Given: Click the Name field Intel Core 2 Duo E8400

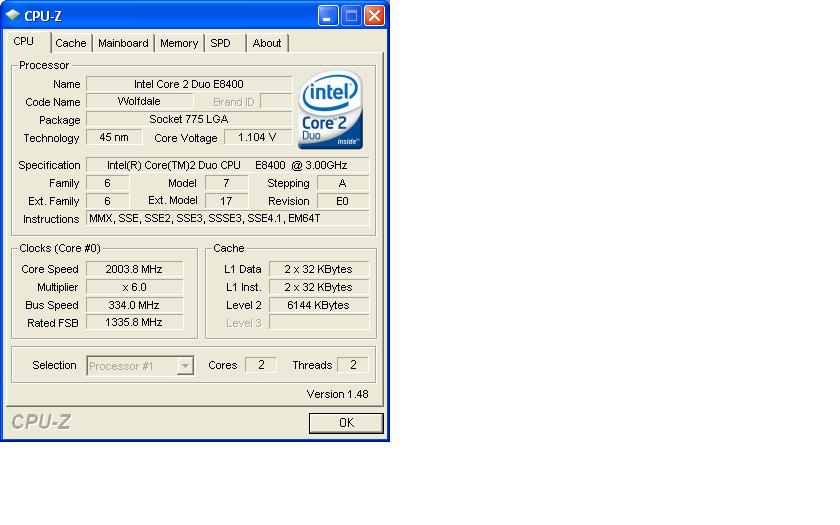Looking at the screenshot, I should point(189,84).
